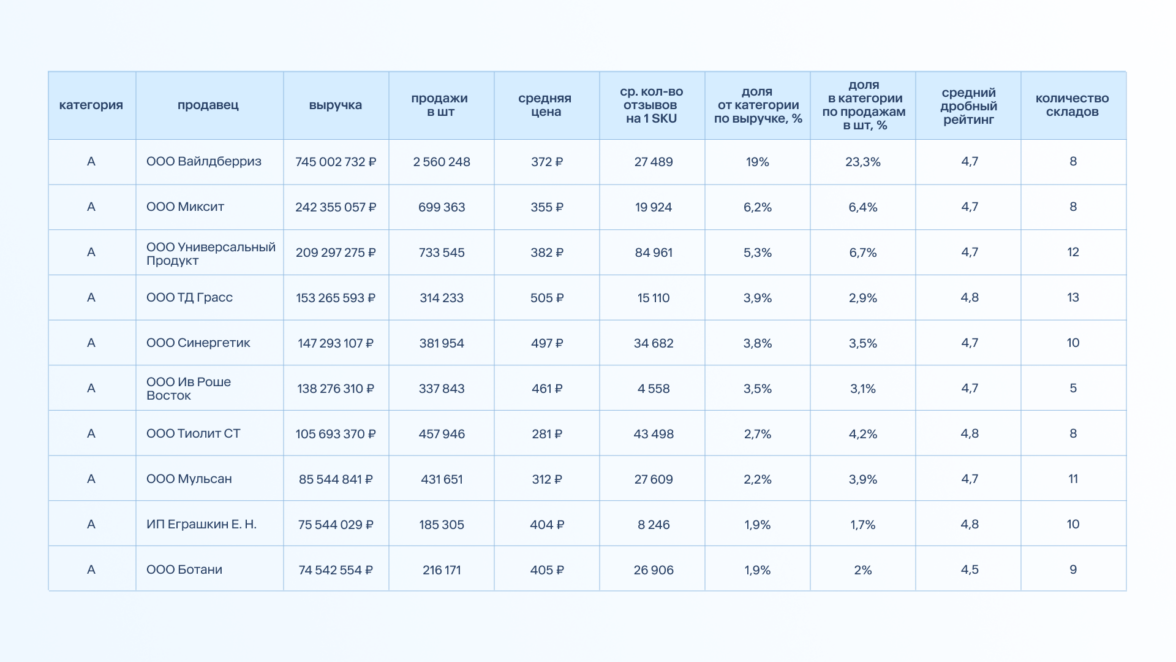Viewport: 1176px width, 662px height.
Task: Click the 'количество складов' header
Action: pos(1072,105)
